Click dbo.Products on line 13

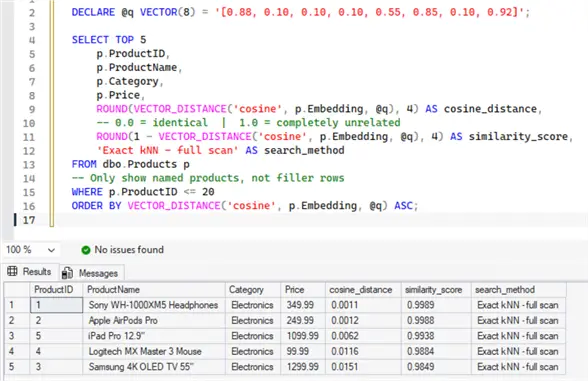(140, 164)
